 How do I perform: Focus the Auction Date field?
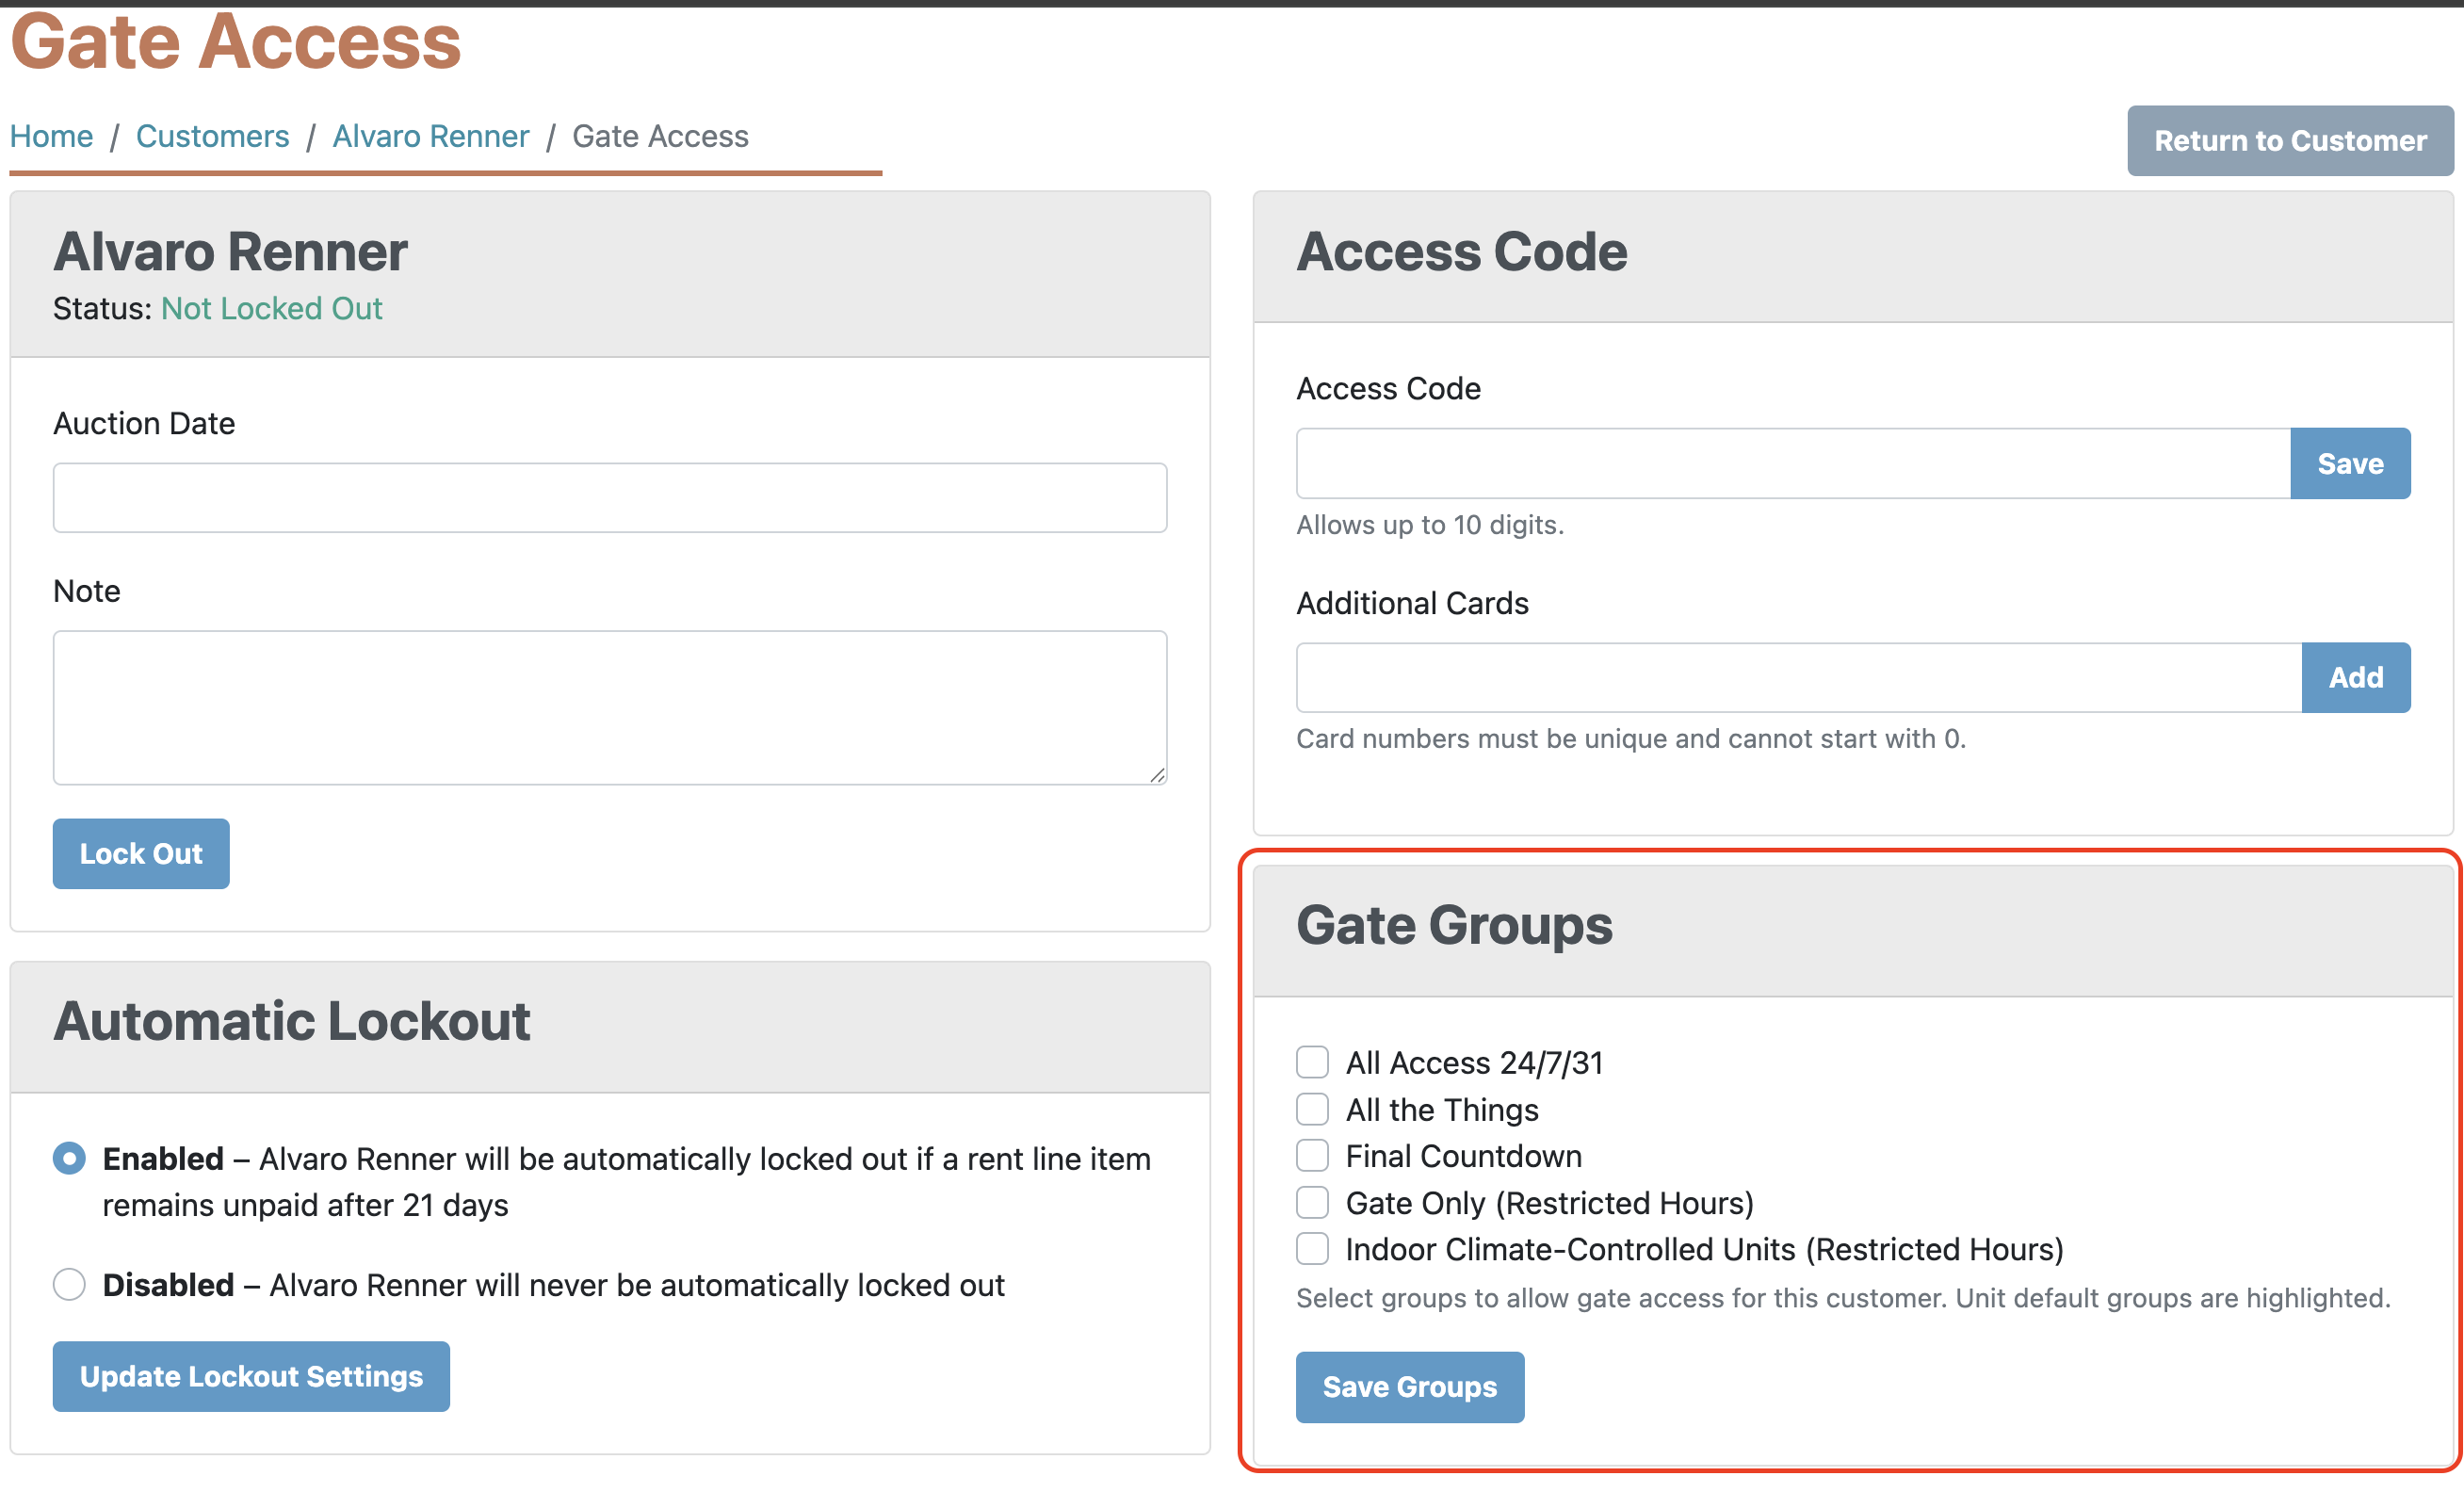click(x=610, y=498)
